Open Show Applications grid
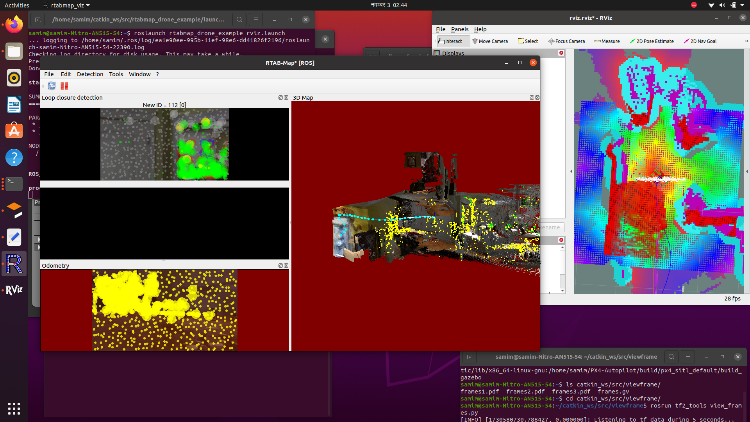This screenshot has width=750, height=422. (14, 408)
